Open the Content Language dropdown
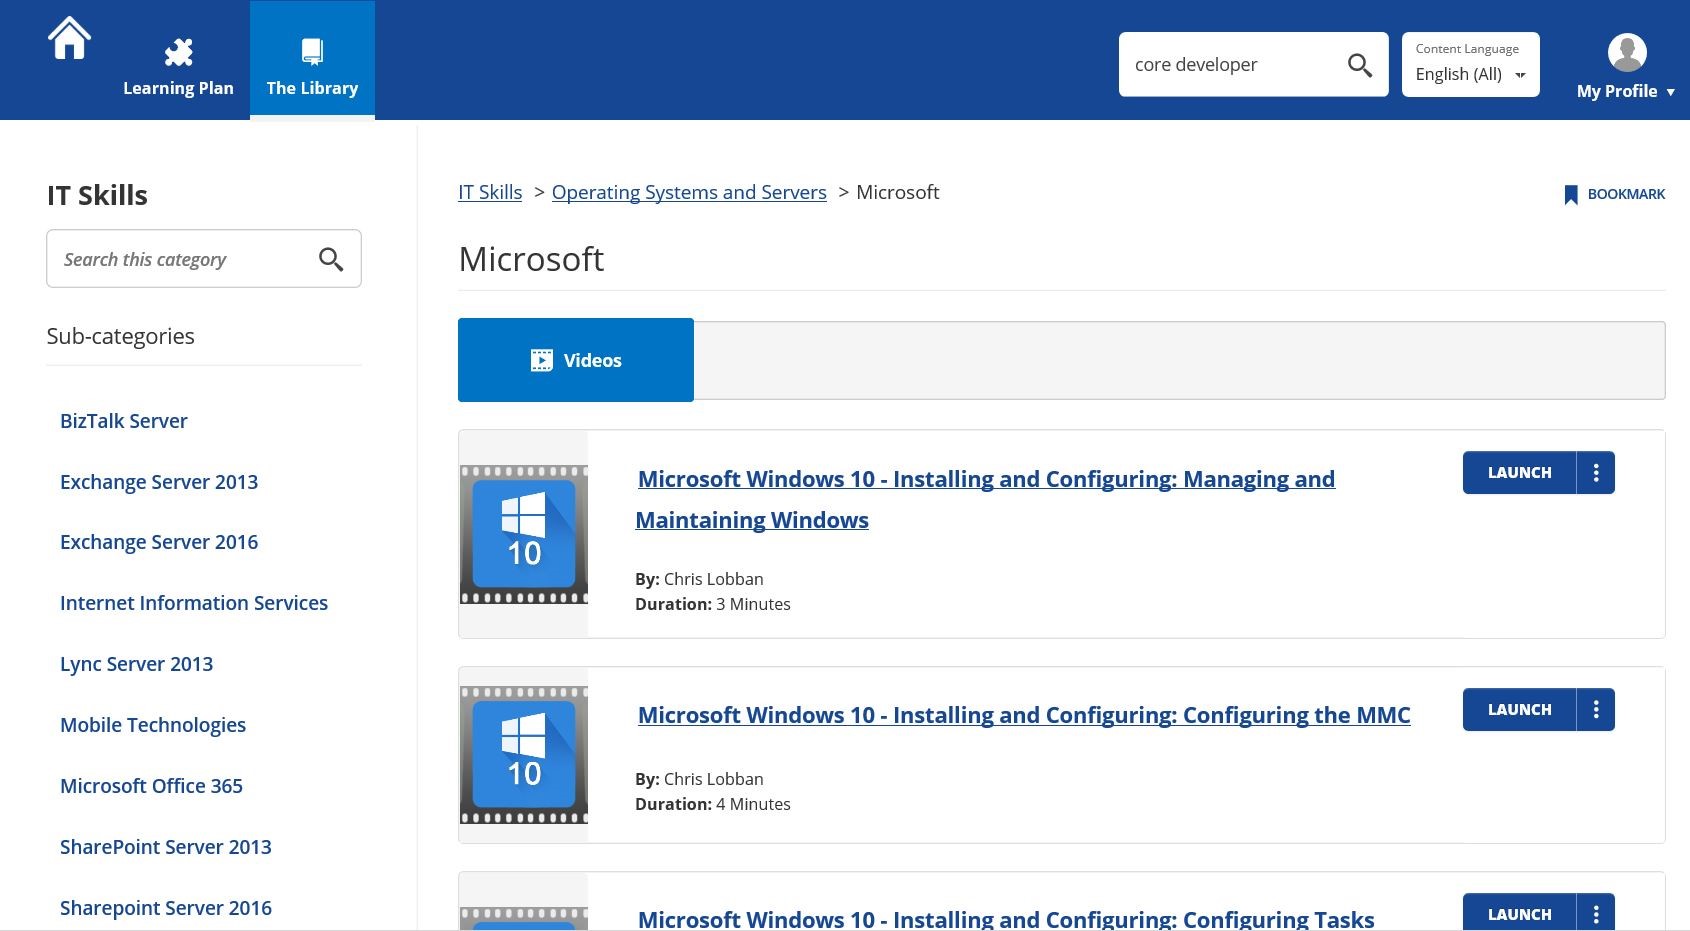 coord(1470,65)
